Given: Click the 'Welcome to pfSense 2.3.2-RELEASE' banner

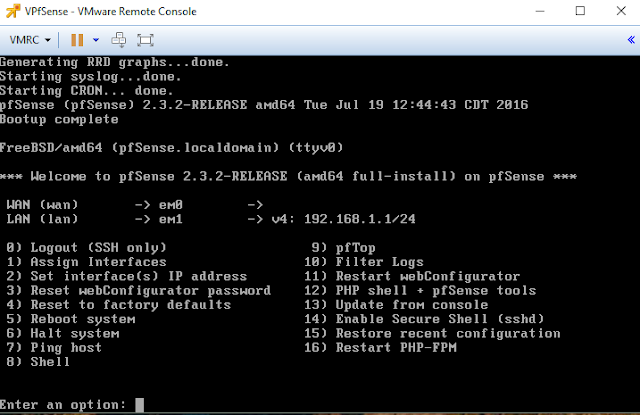Looking at the screenshot, I should click(288, 177).
